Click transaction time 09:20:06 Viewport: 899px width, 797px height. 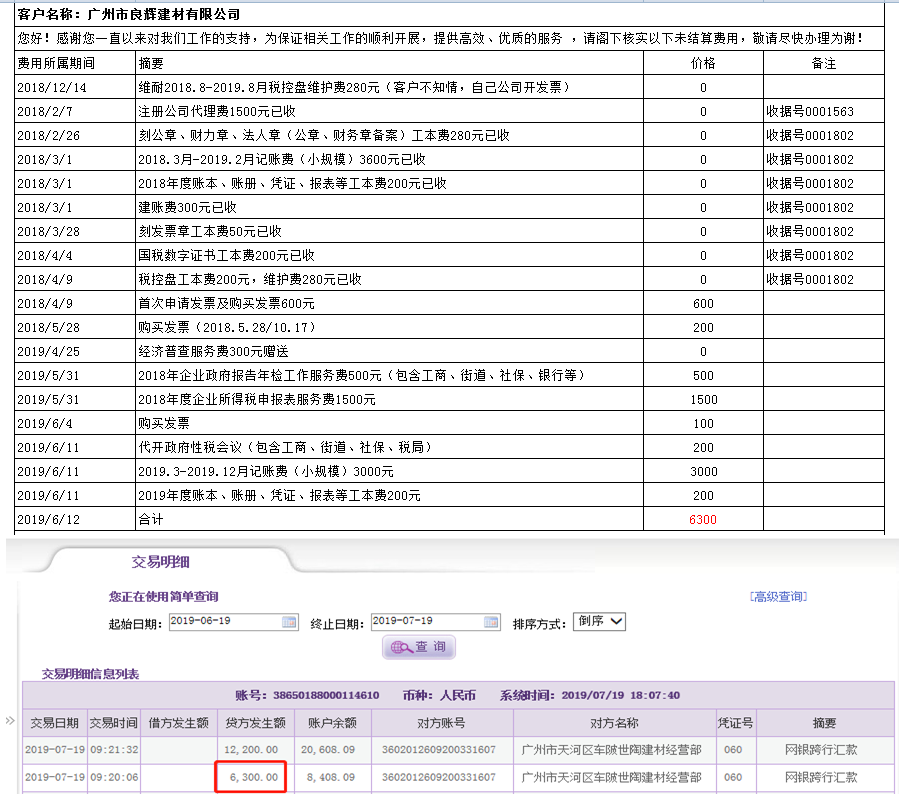point(114,778)
